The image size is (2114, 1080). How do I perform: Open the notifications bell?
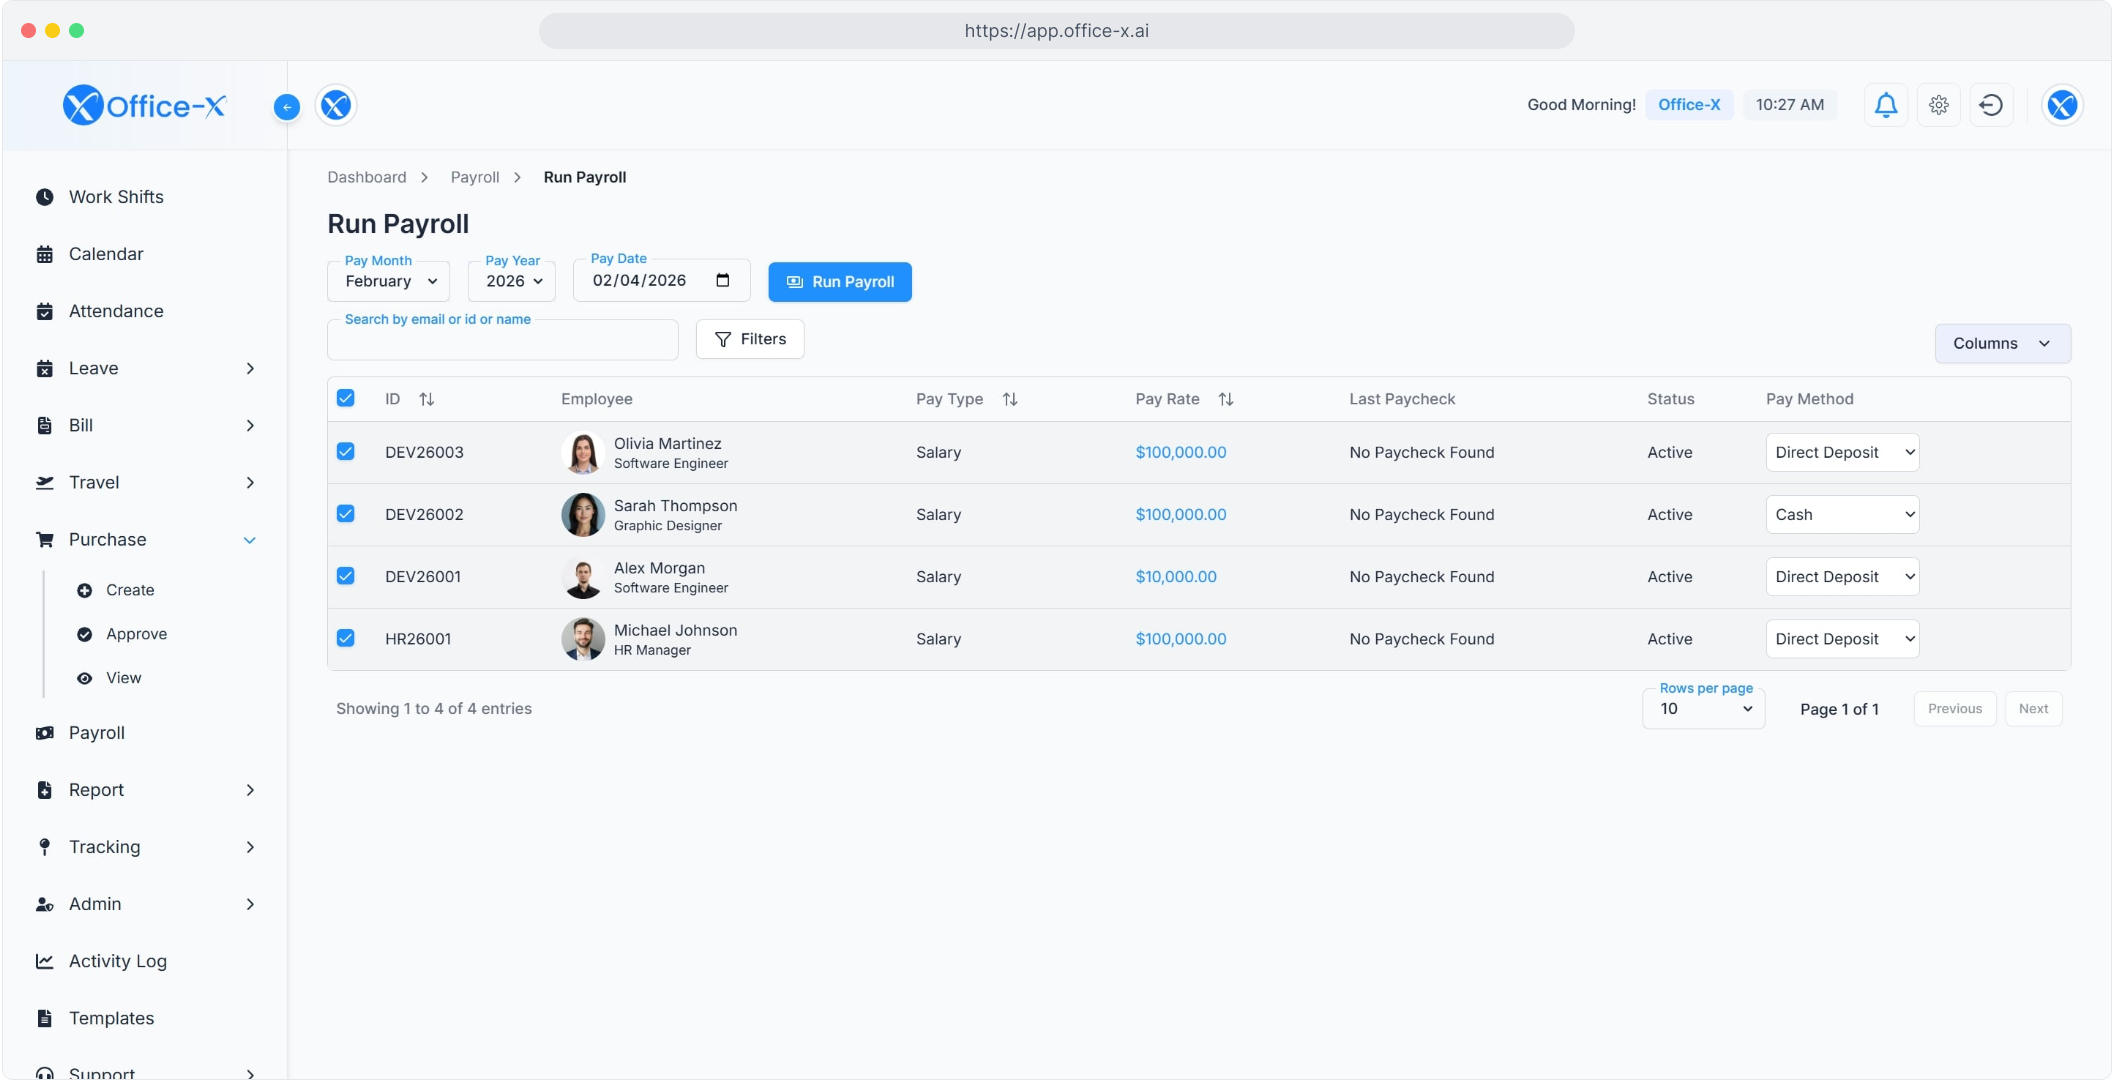coord(1884,105)
